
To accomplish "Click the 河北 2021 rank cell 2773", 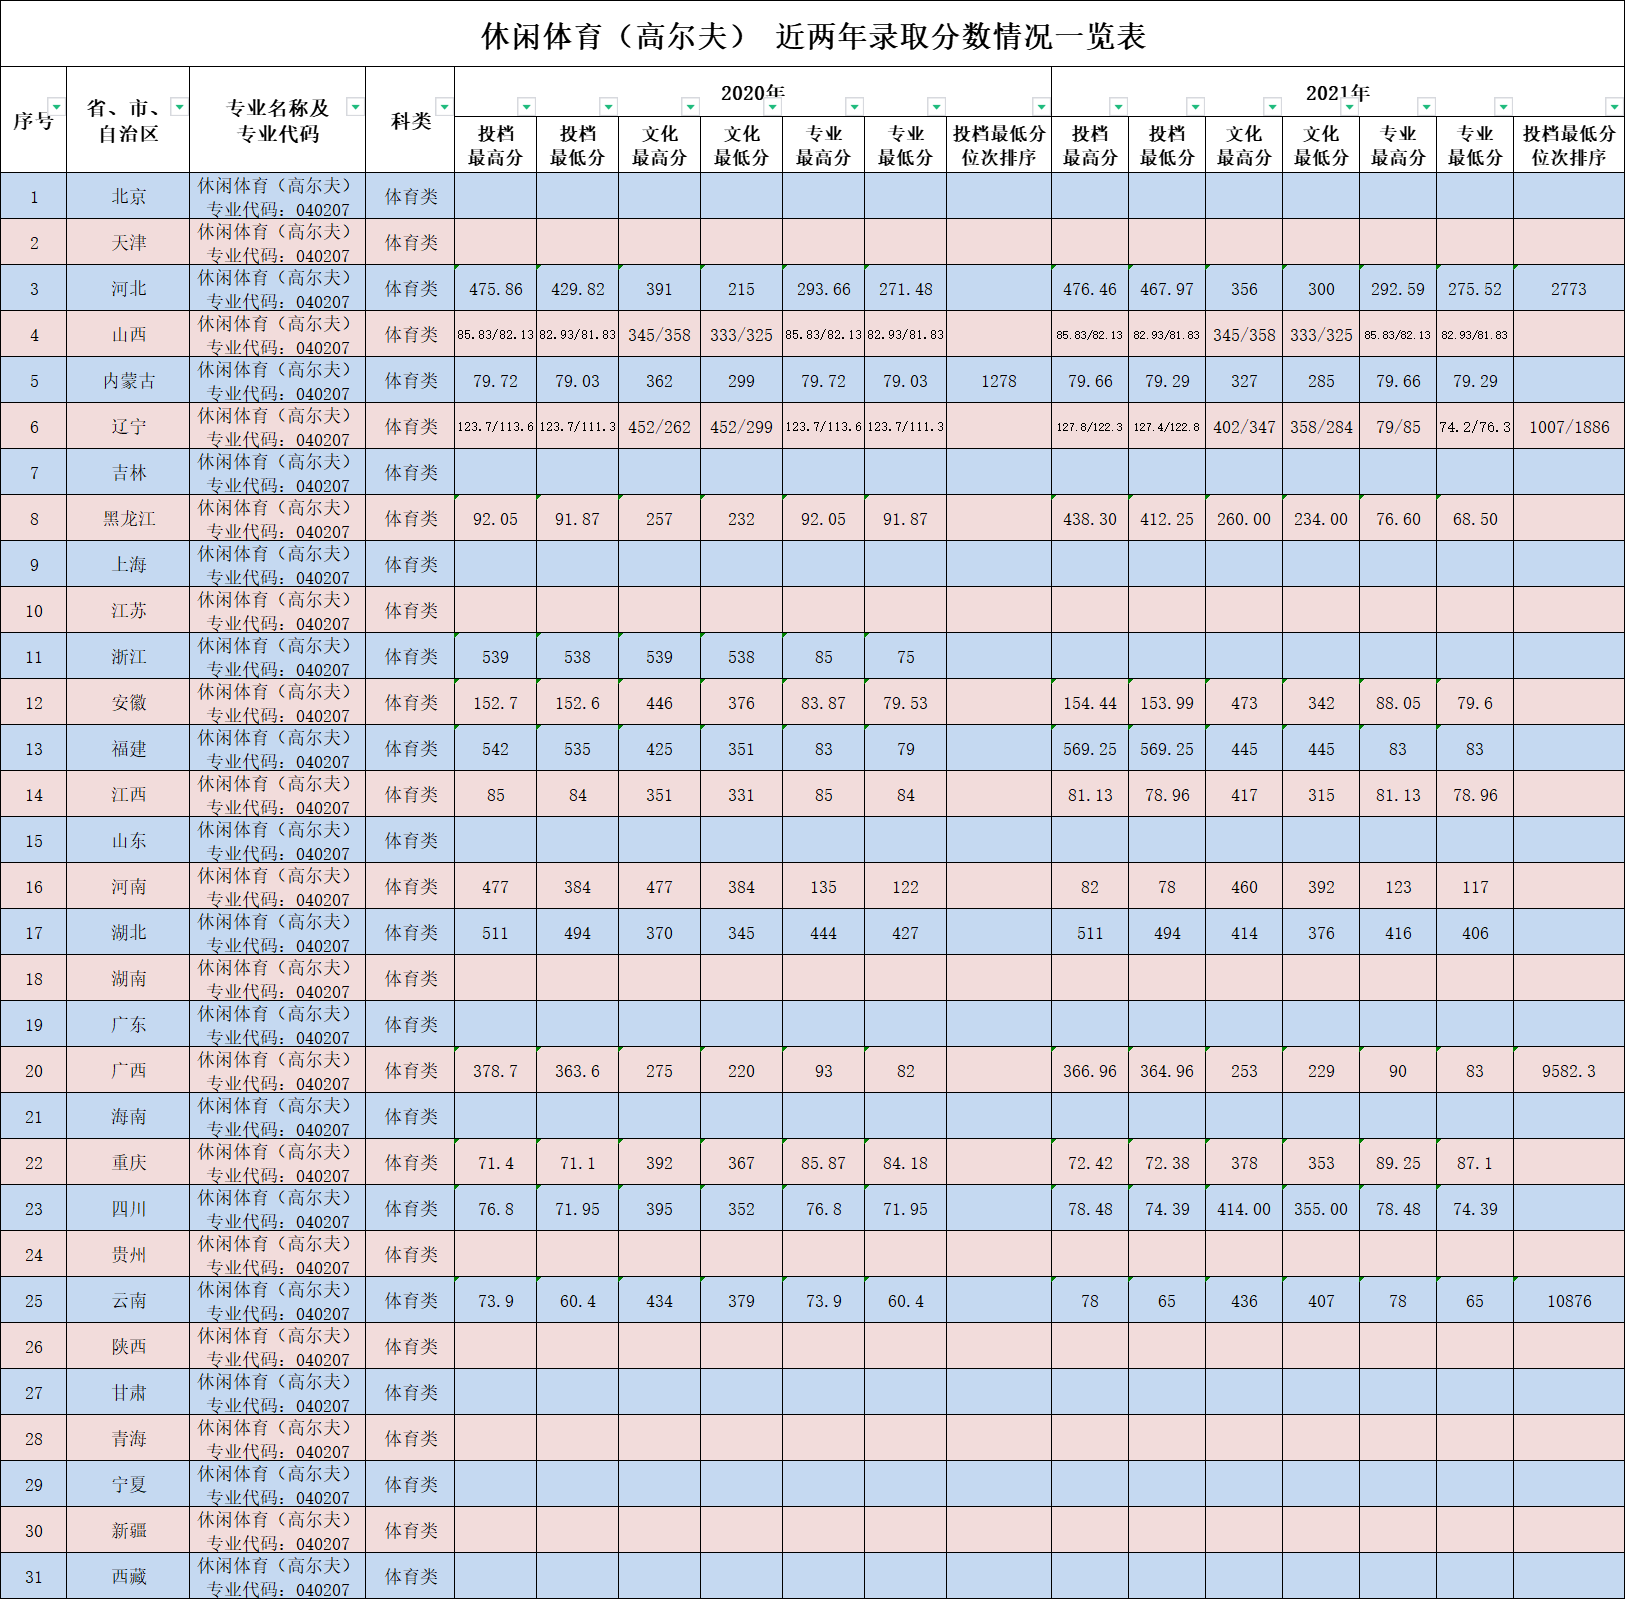I will coord(1568,289).
